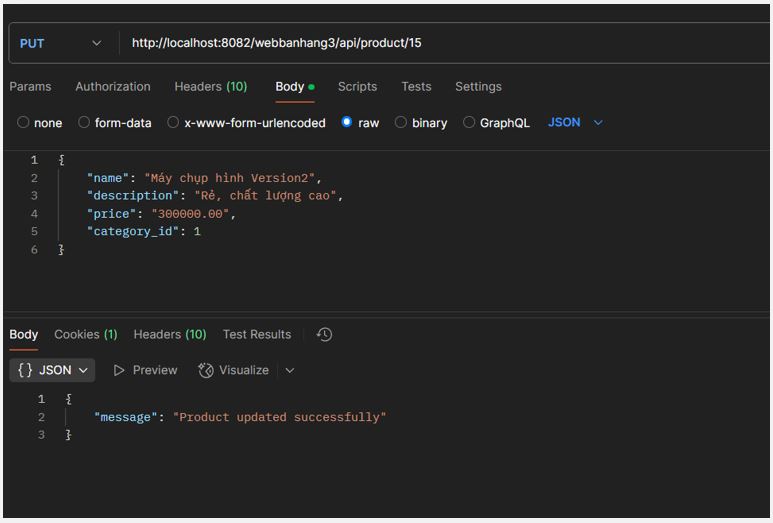Expand the chevron next to Visualize
Viewport: 773px width, 523px height.
tap(290, 370)
